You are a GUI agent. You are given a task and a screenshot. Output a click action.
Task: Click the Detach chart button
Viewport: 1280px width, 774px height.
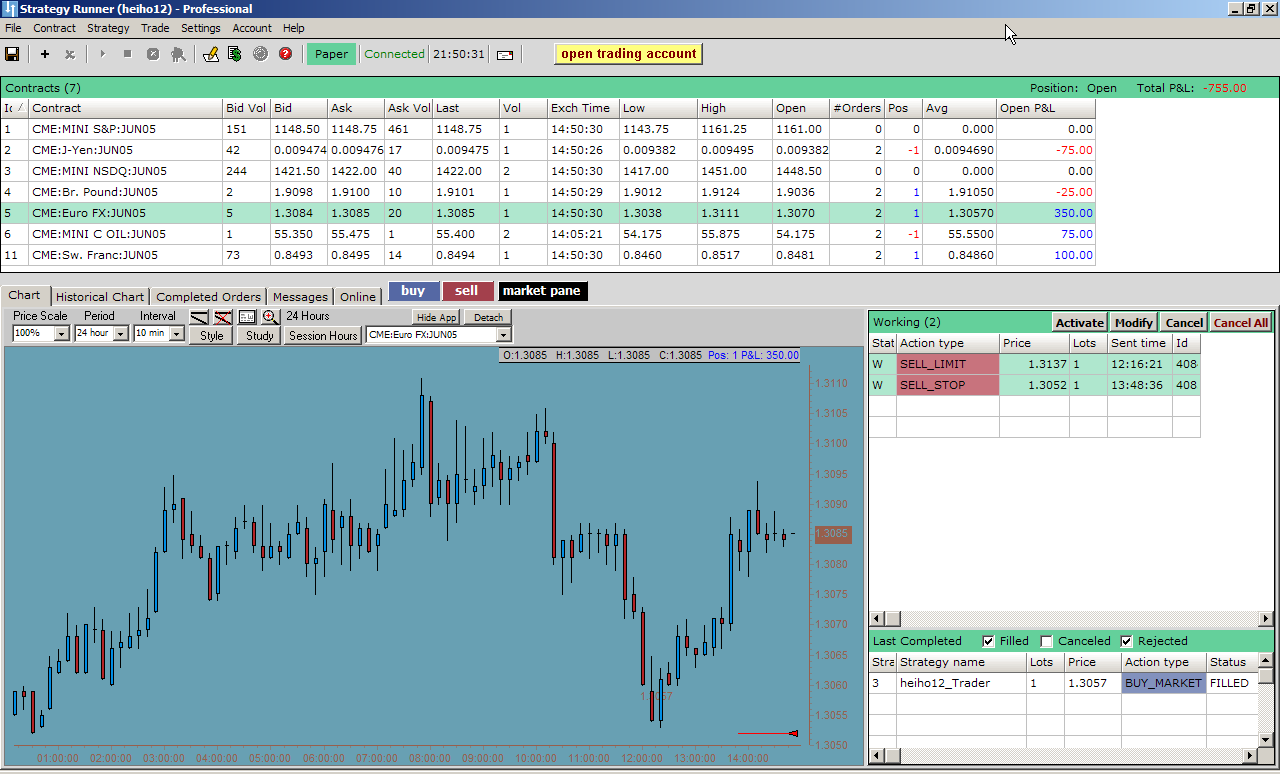489,317
